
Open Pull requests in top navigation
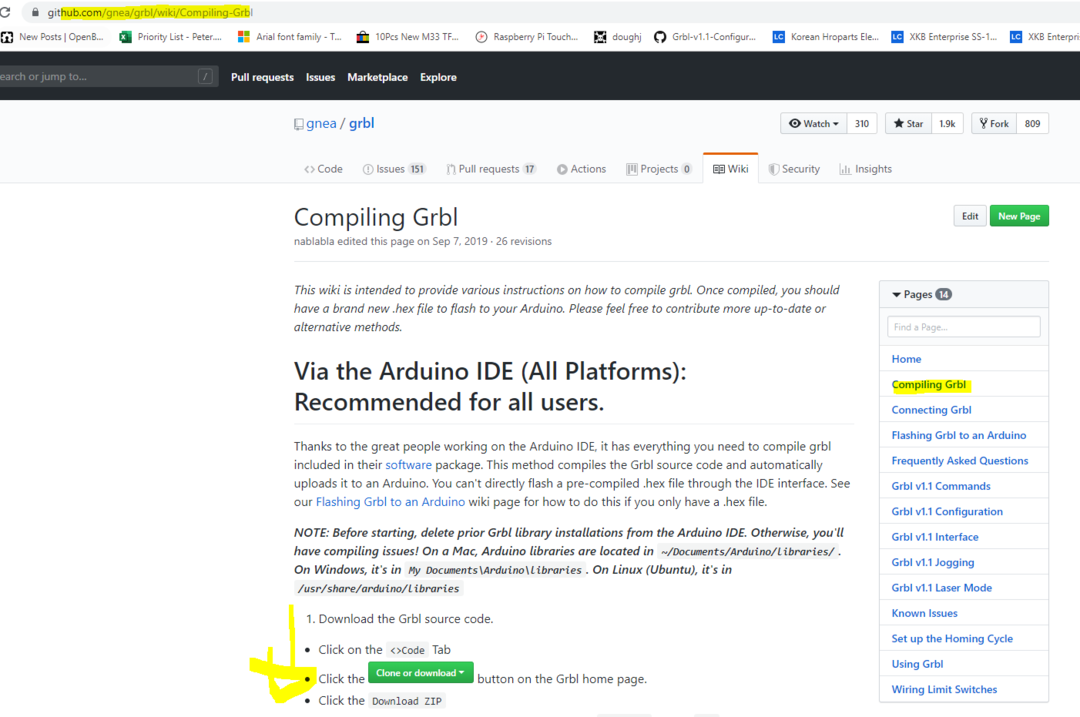point(262,77)
